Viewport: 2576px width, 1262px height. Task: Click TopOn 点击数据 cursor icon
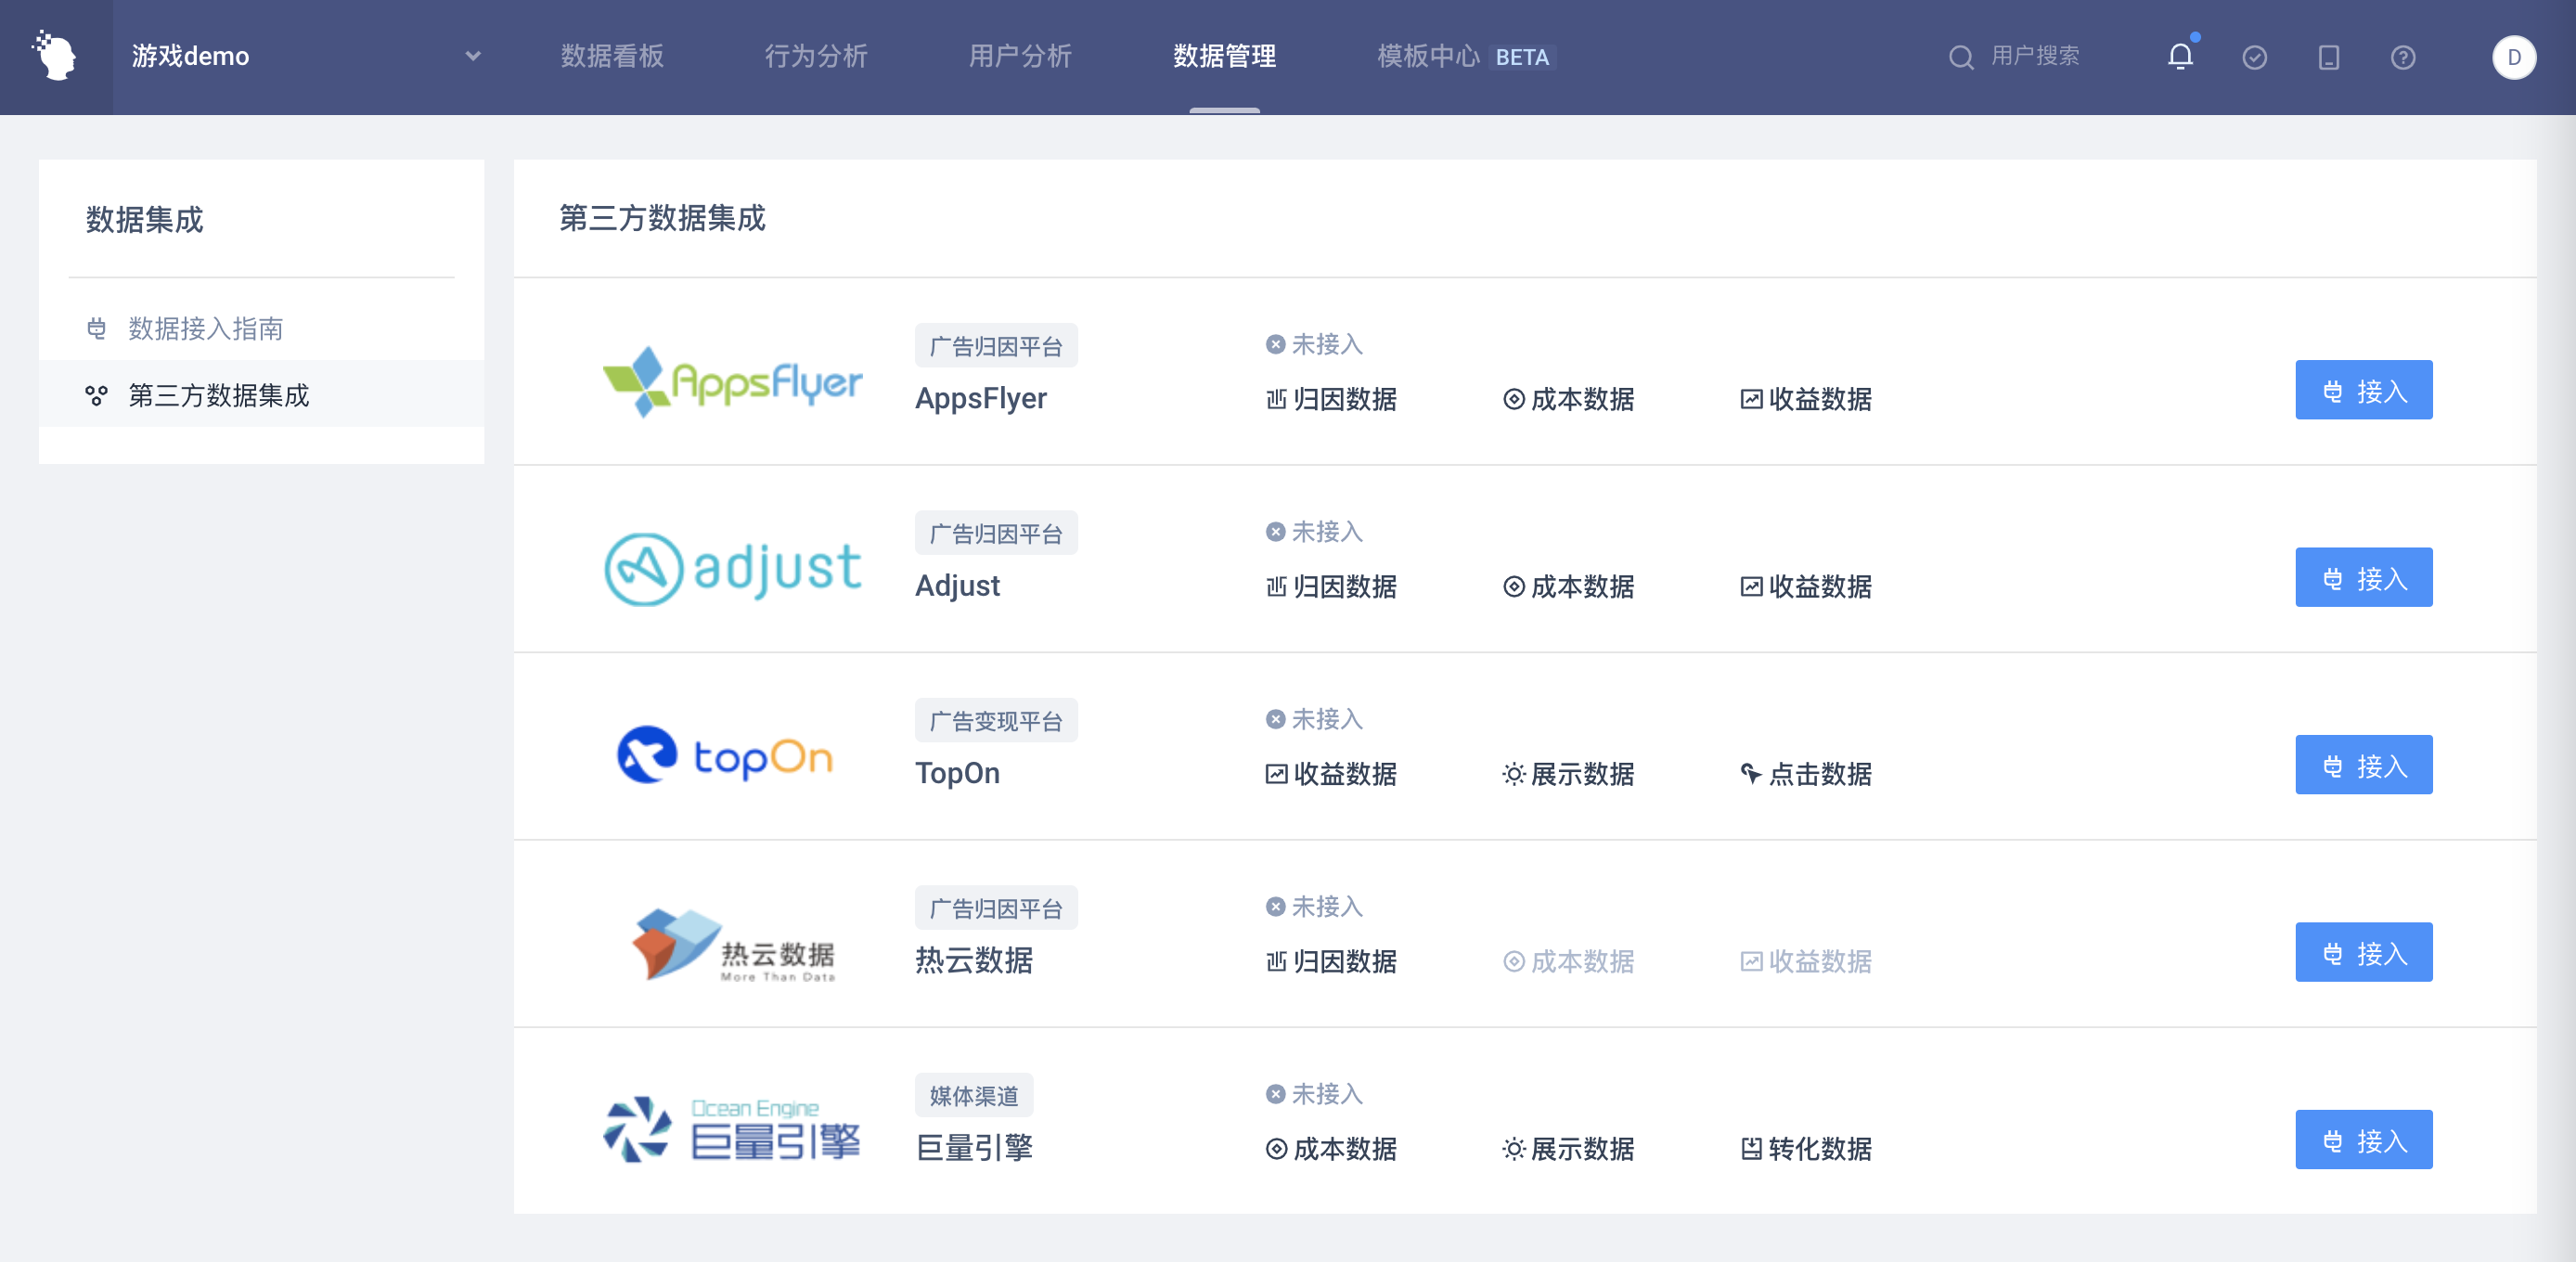[x=1751, y=774]
